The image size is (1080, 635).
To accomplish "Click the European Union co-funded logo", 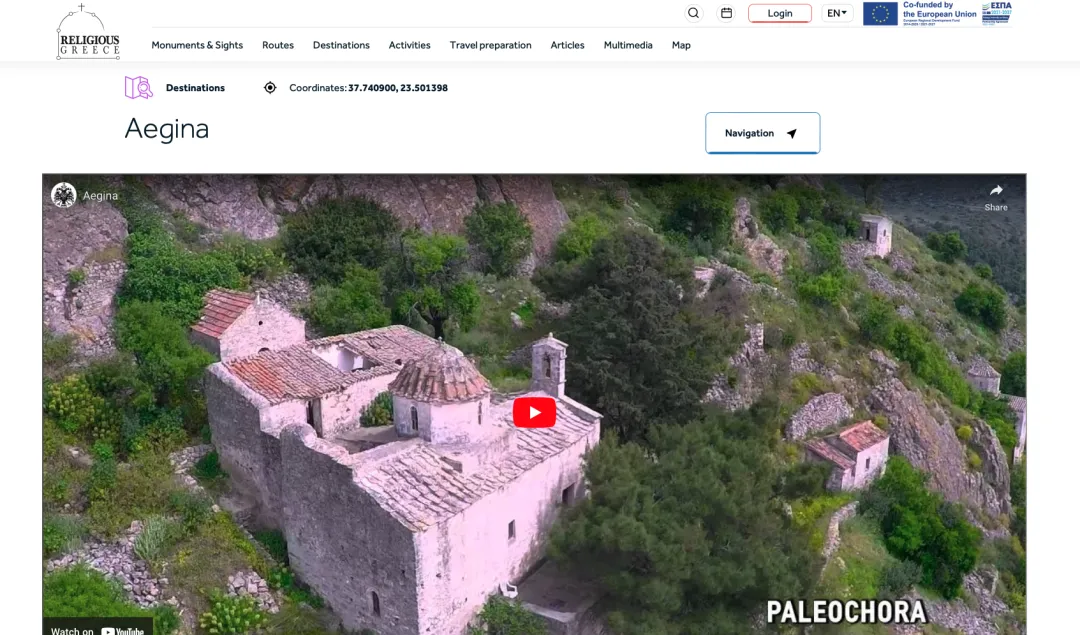I will pyautogui.click(x=920, y=13).
